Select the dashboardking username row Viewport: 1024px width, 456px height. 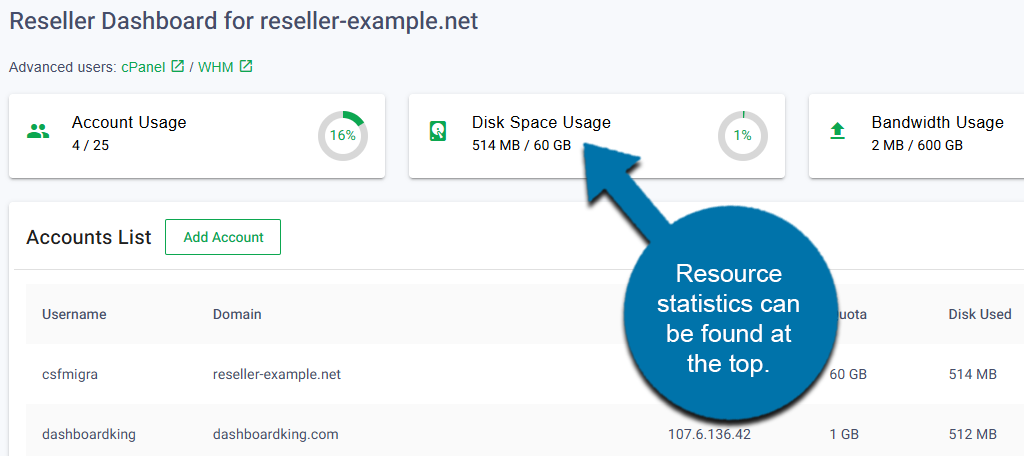coord(88,434)
